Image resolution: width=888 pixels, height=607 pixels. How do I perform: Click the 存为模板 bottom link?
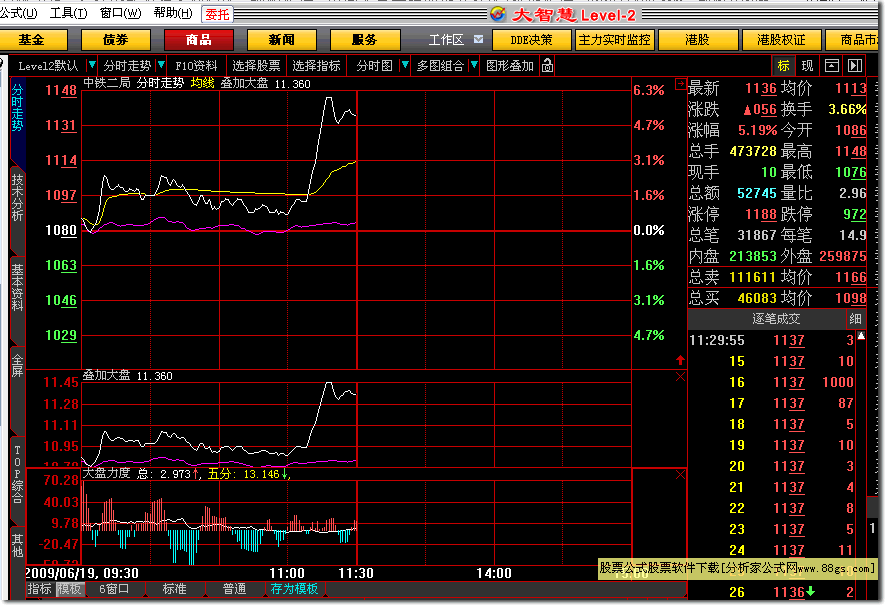294,589
